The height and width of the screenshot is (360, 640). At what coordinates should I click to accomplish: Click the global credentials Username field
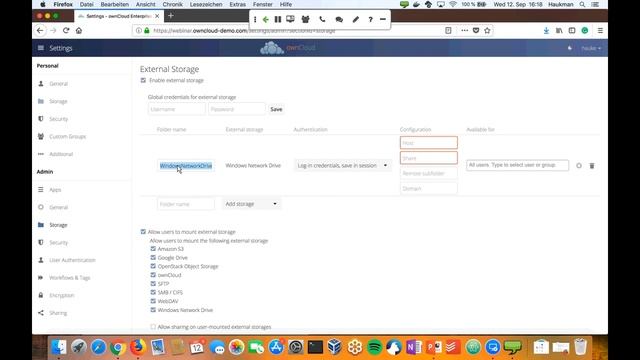pos(177,109)
